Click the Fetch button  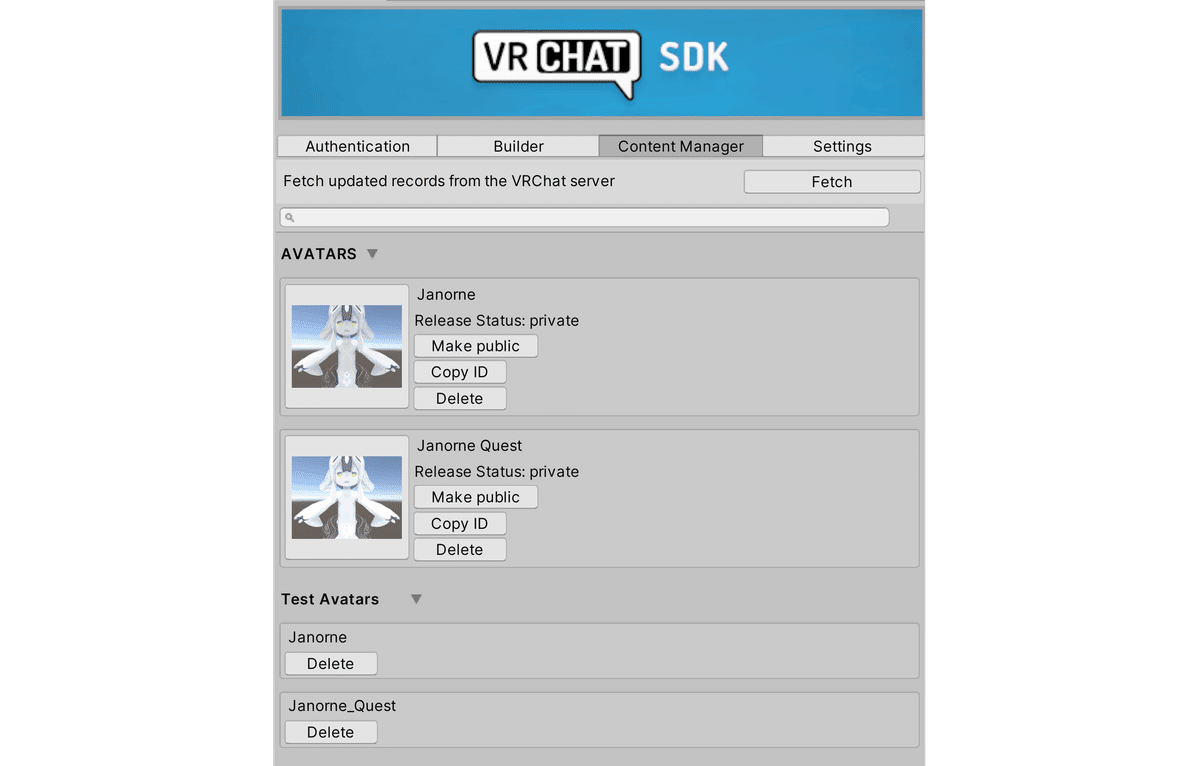coord(832,182)
